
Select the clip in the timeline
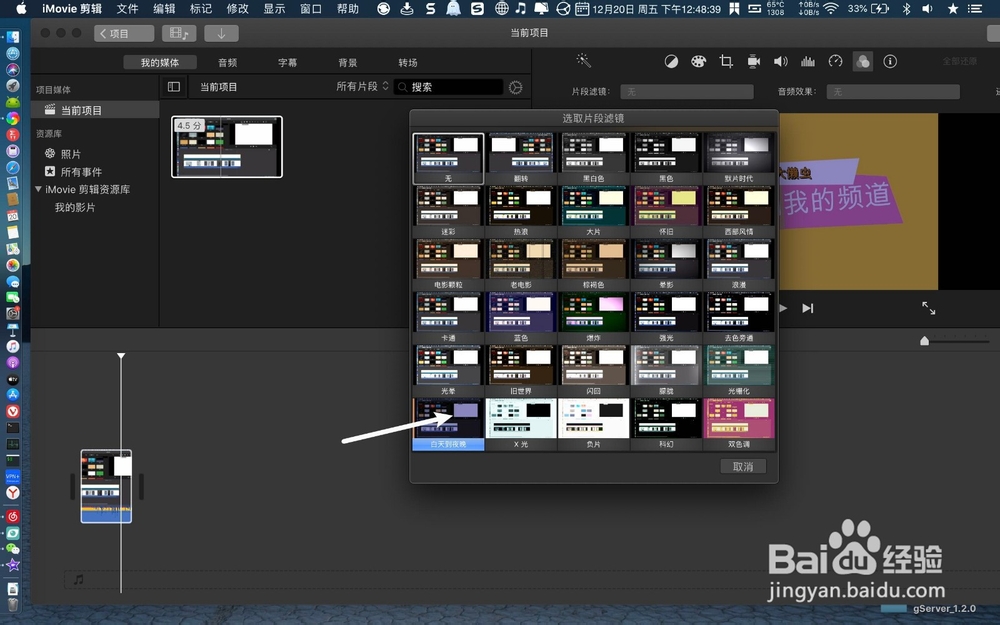[x=106, y=486]
